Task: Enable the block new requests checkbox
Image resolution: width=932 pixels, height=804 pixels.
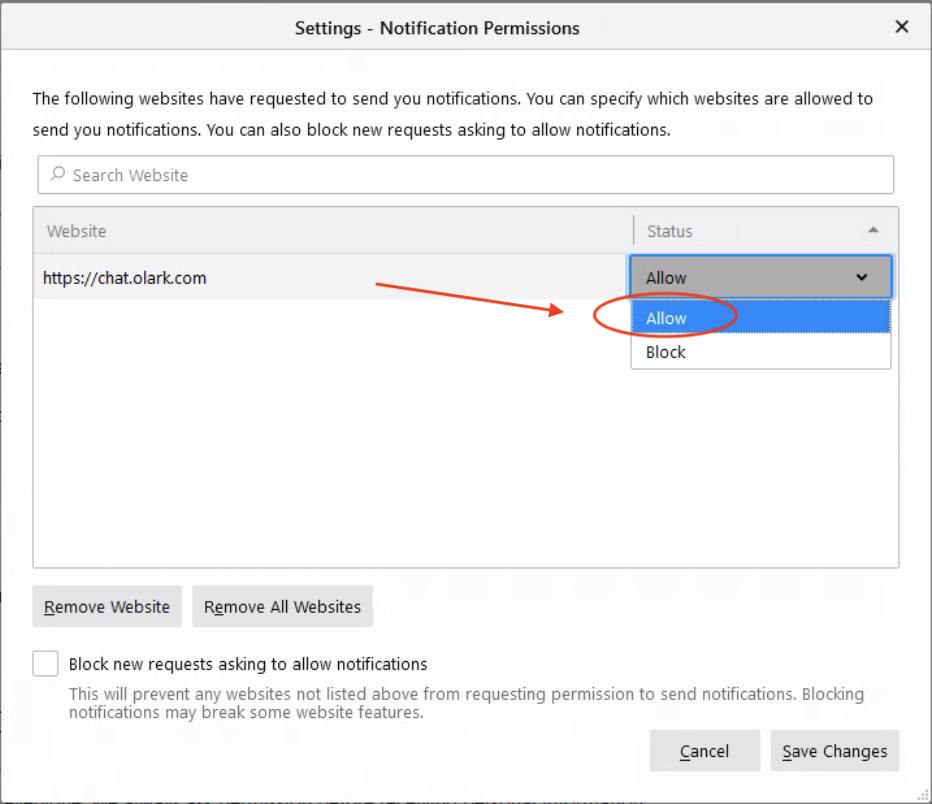Action: [45, 664]
